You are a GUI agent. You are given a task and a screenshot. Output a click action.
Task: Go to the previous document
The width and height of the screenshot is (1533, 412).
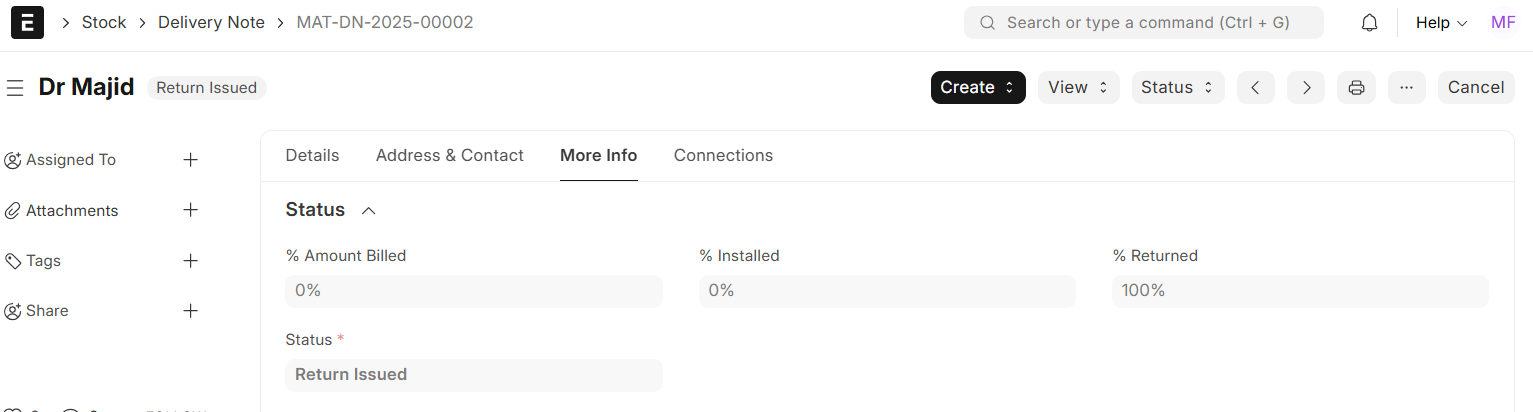(1255, 88)
